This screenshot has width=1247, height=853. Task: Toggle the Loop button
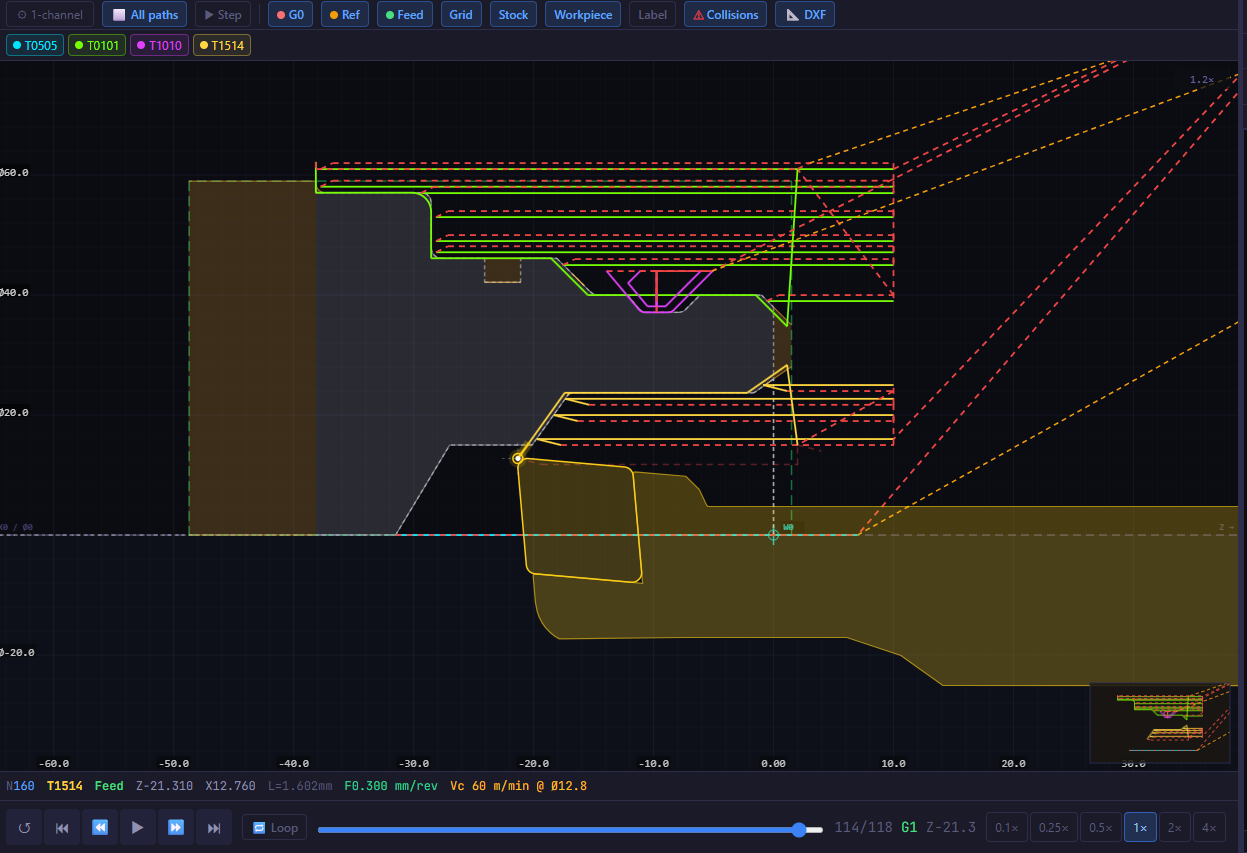pyautogui.click(x=275, y=828)
